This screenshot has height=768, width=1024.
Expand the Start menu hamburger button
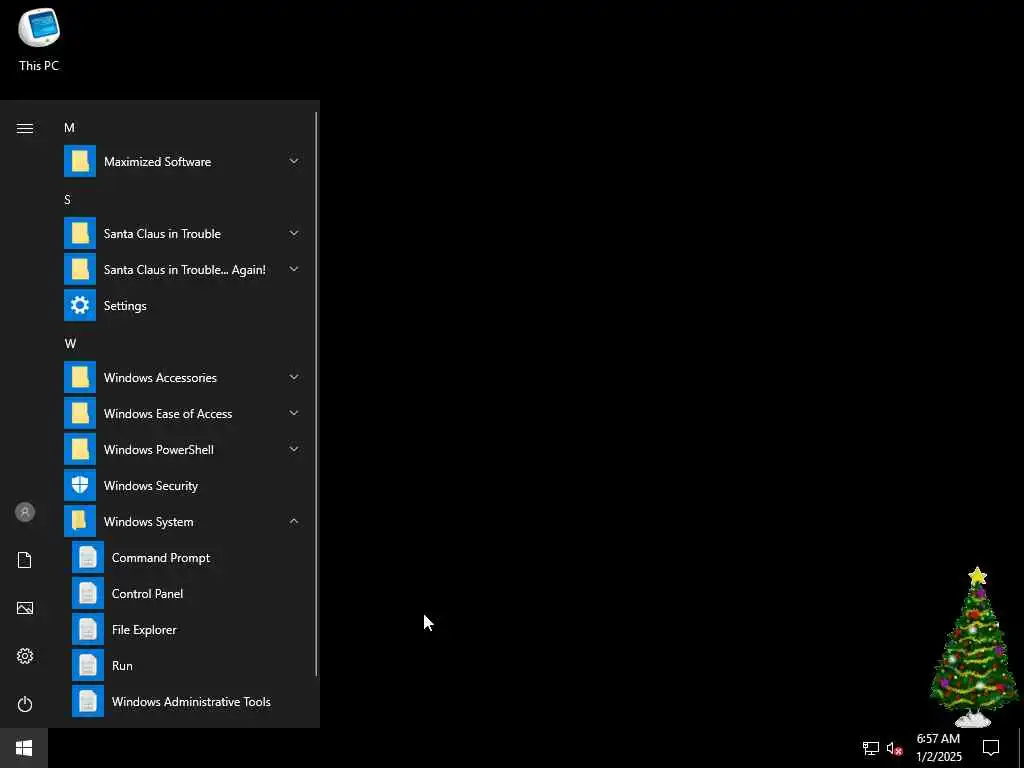25,128
